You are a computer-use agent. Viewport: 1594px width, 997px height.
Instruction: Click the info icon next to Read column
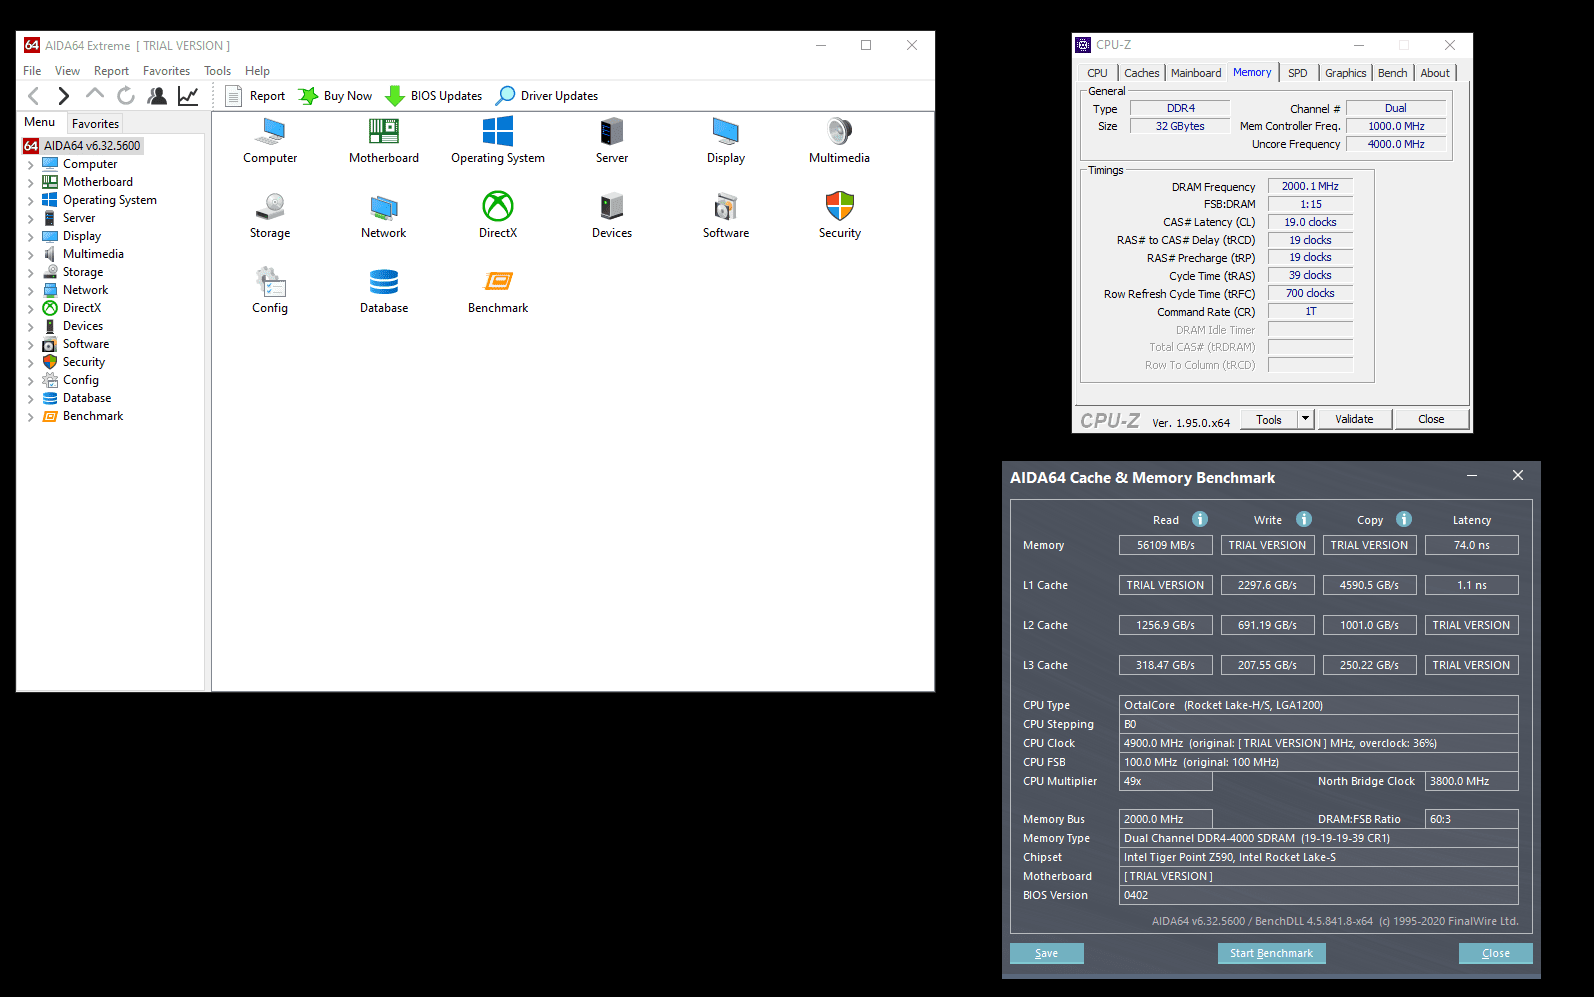(1200, 519)
